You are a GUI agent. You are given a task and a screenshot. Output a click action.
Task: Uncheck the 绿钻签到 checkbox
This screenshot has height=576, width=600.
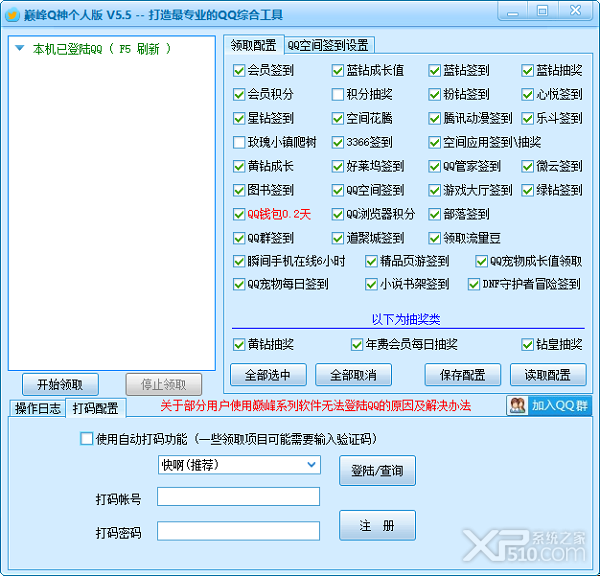527,190
